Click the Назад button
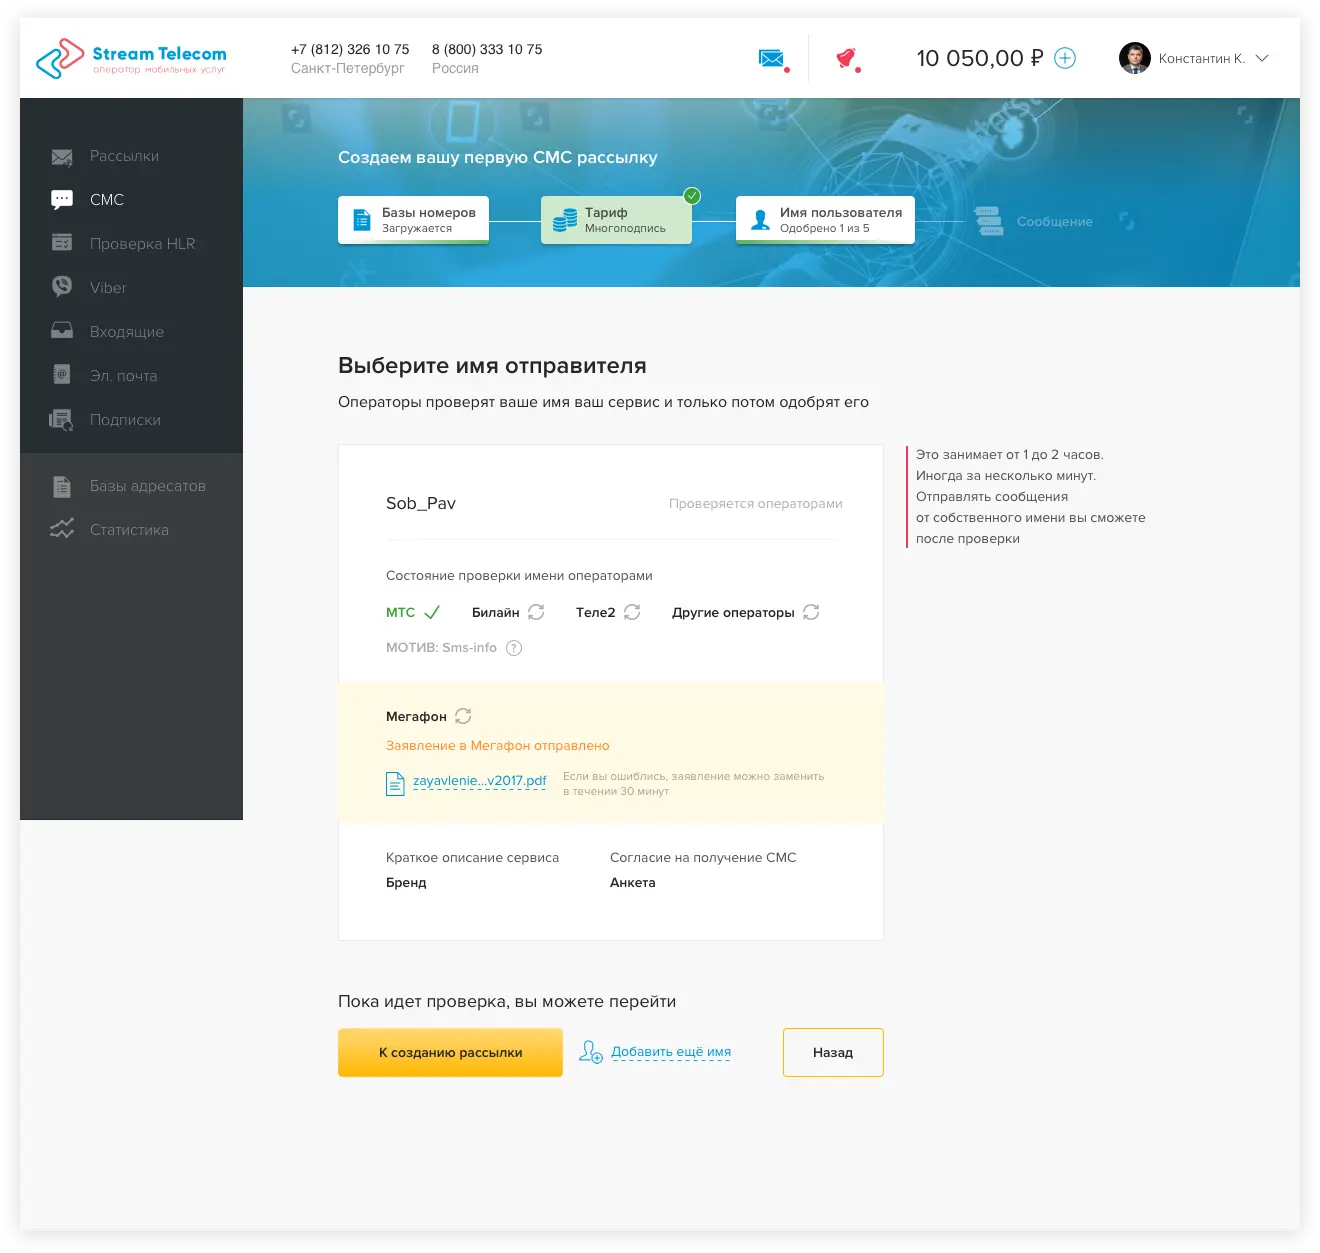 click(x=833, y=1052)
